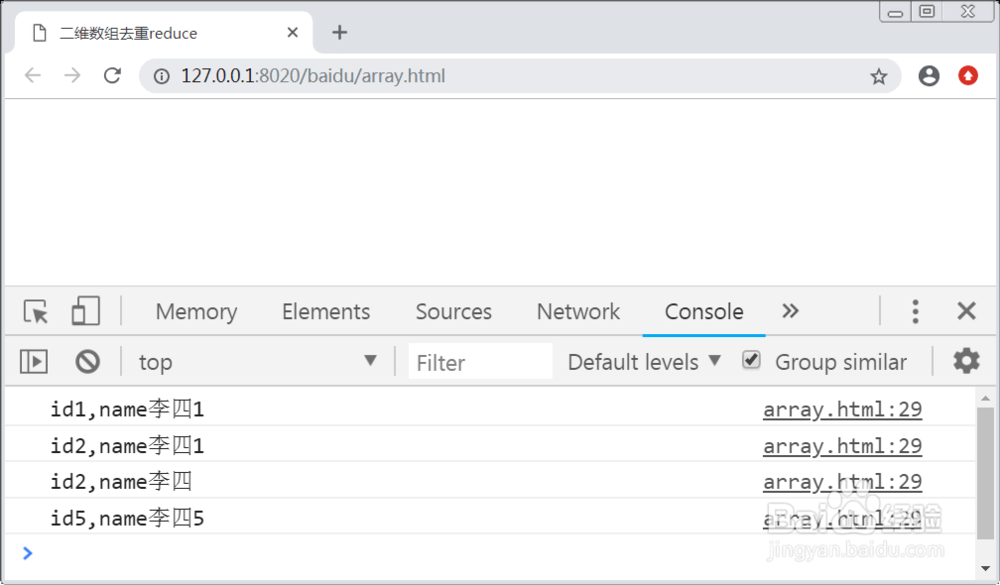Bookmark this page with the star icon
This screenshot has width=1000, height=585.
click(878, 76)
